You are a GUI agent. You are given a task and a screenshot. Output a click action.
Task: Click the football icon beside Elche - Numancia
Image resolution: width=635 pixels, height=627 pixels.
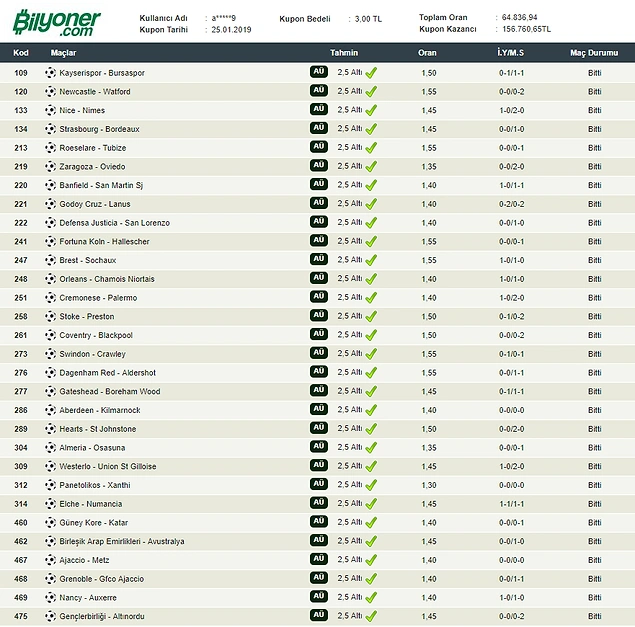click(51, 504)
